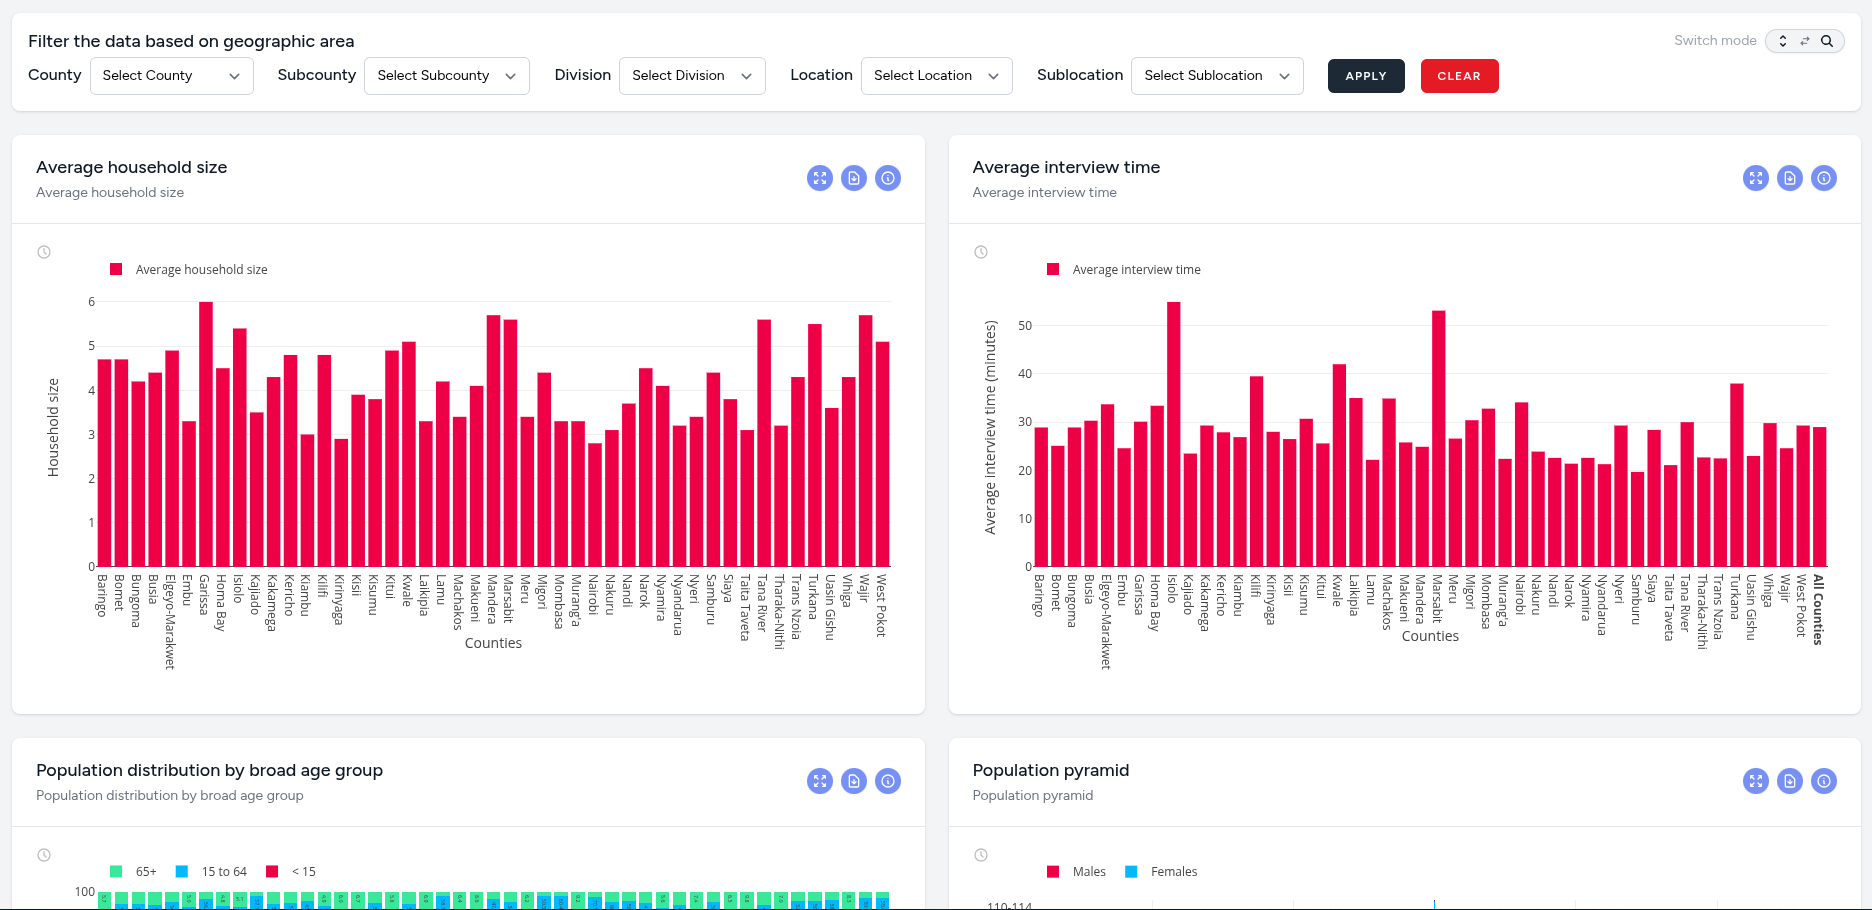This screenshot has width=1872, height=910.
Task: Open the Select County dropdown
Action: (171, 75)
